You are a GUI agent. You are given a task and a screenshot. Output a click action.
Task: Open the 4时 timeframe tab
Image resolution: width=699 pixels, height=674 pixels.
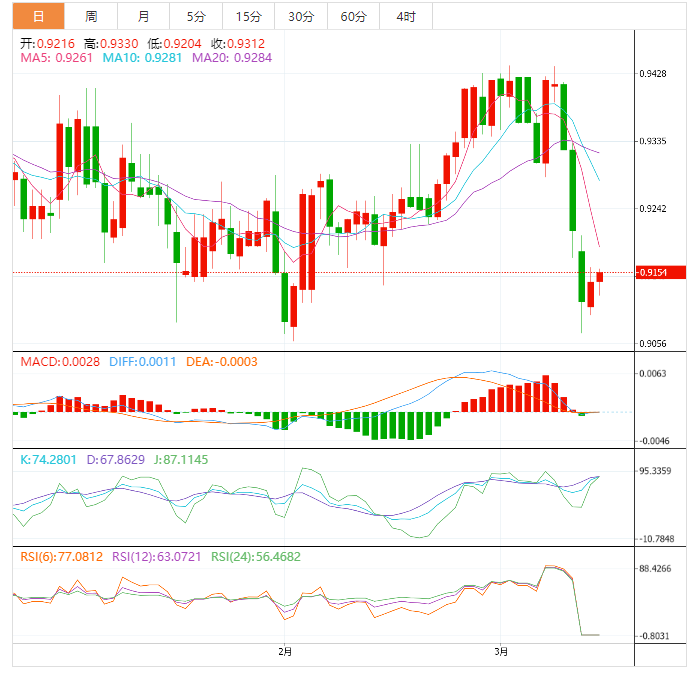[x=406, y=16]
